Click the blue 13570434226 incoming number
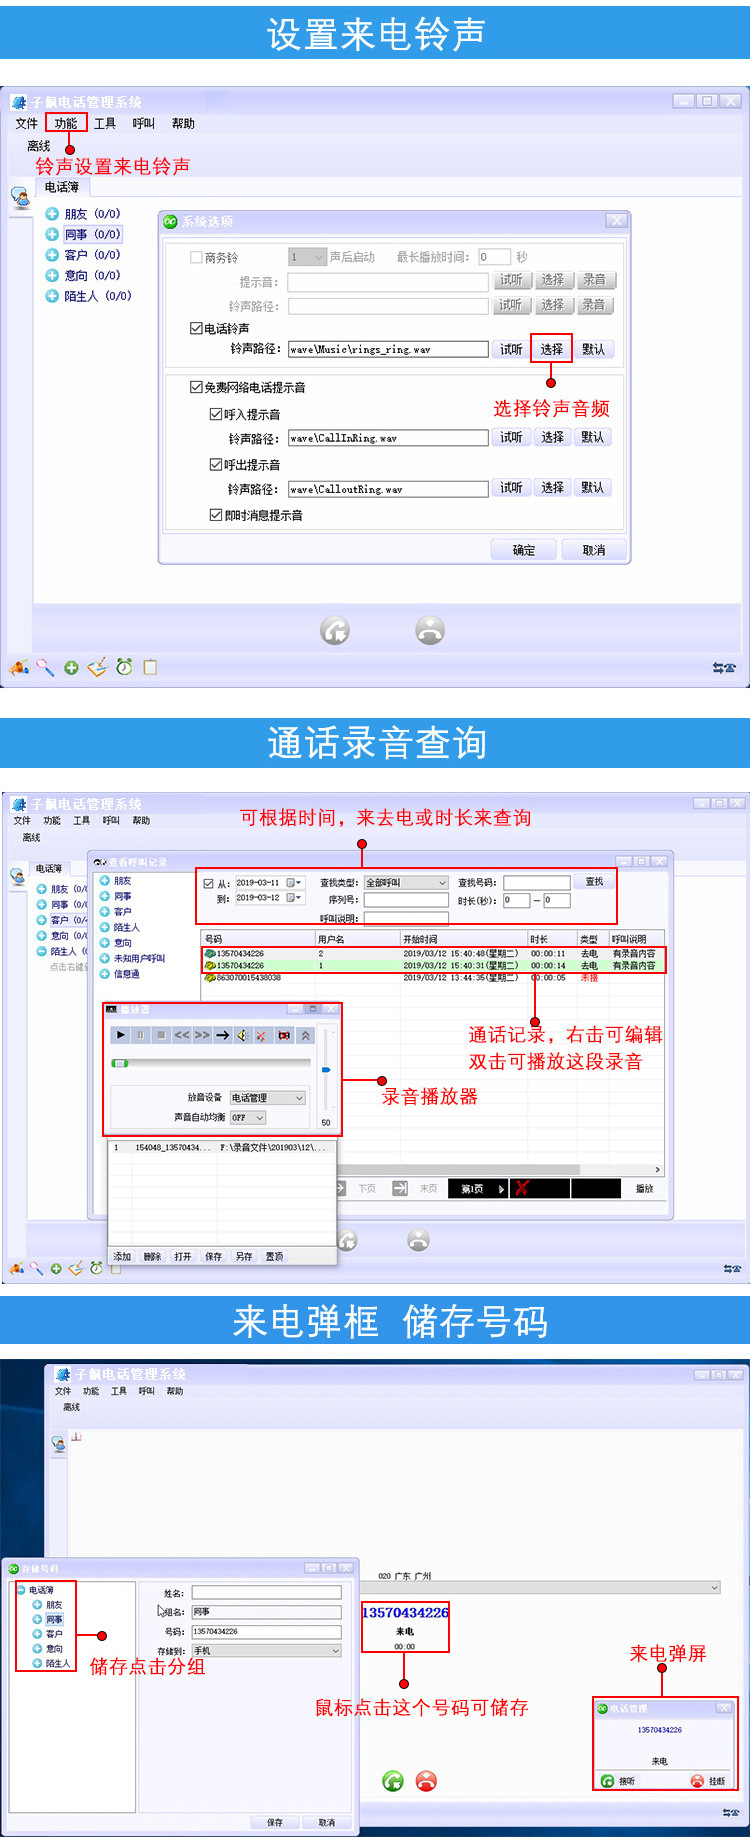750x1848 pixels. (405, 1612)
